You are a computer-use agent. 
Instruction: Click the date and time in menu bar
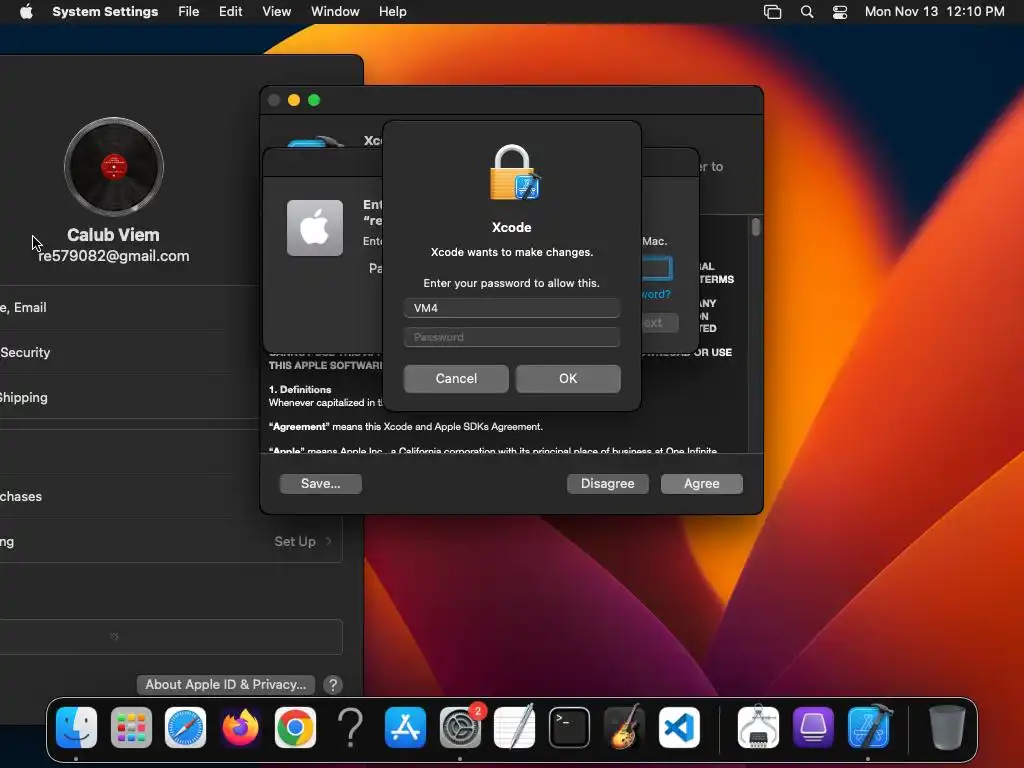coord(935,12)
